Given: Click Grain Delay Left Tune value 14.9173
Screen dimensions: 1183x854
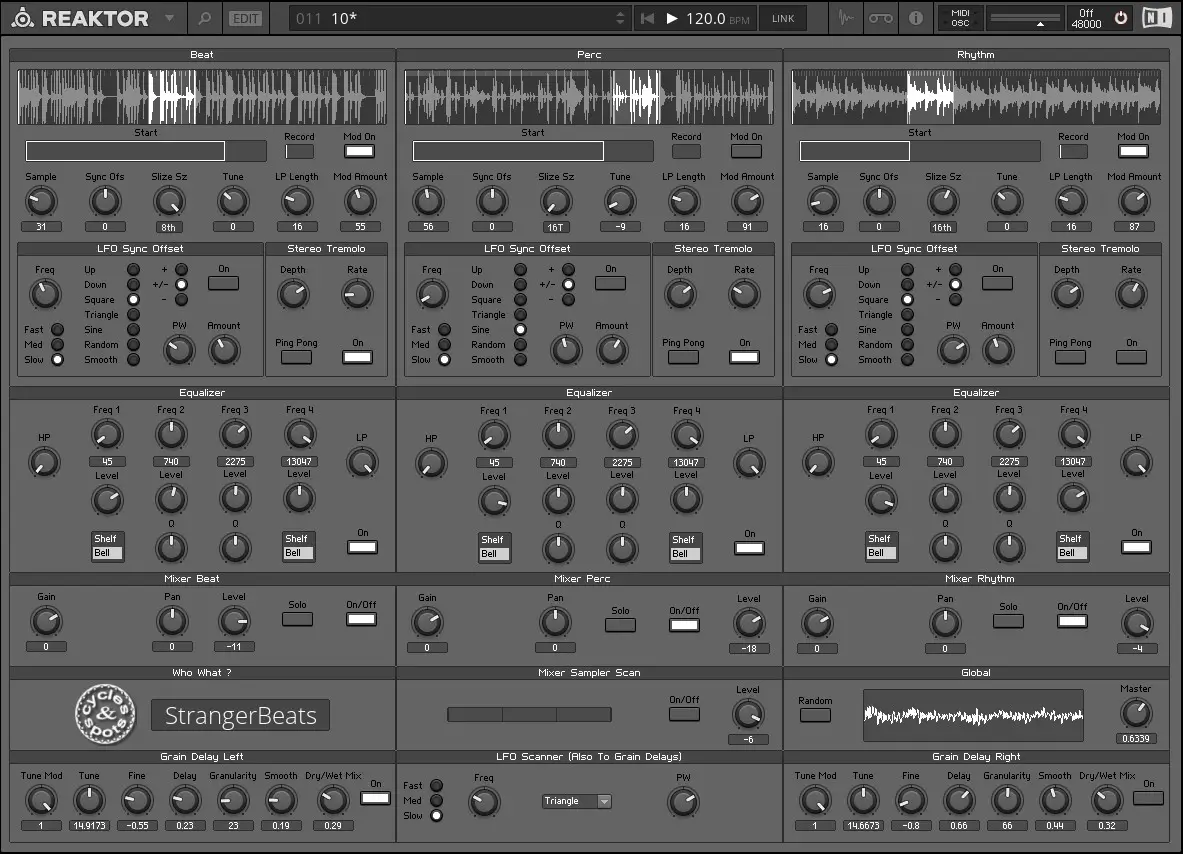Looking at the screenshot, I should click(x=89, y=825).
